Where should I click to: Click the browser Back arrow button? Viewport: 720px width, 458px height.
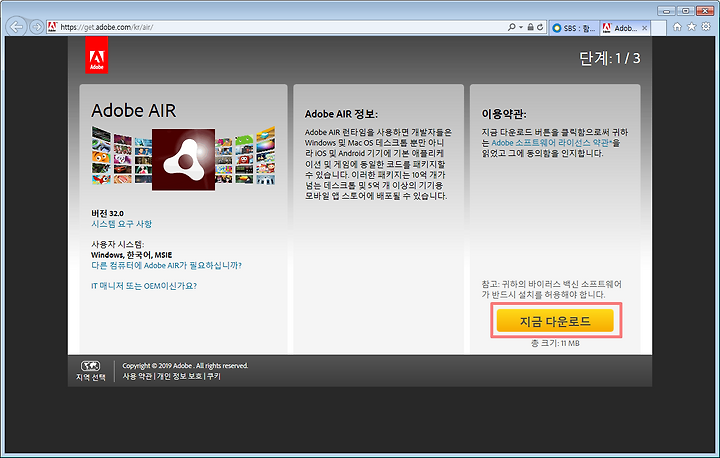17,27
